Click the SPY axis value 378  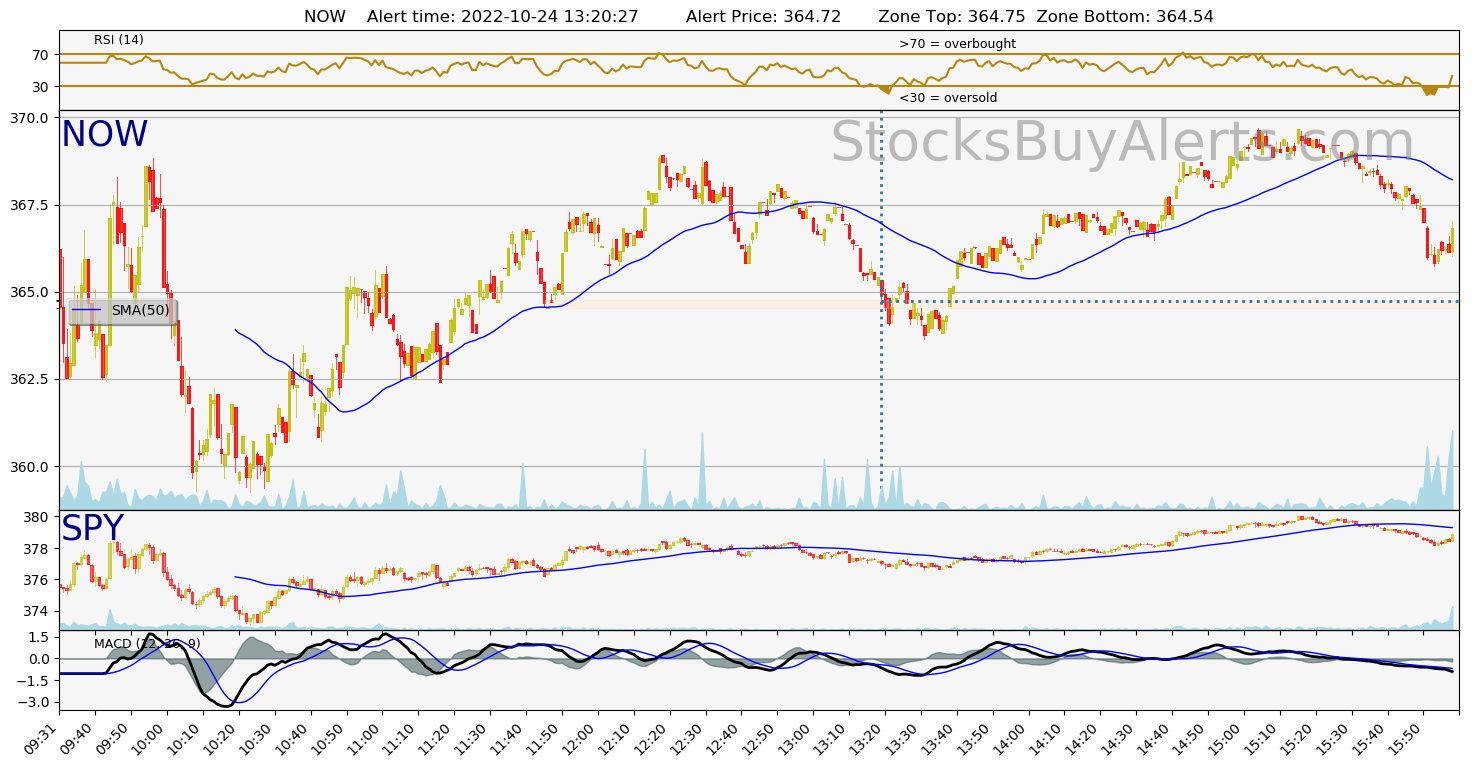(x=37, y=549)
